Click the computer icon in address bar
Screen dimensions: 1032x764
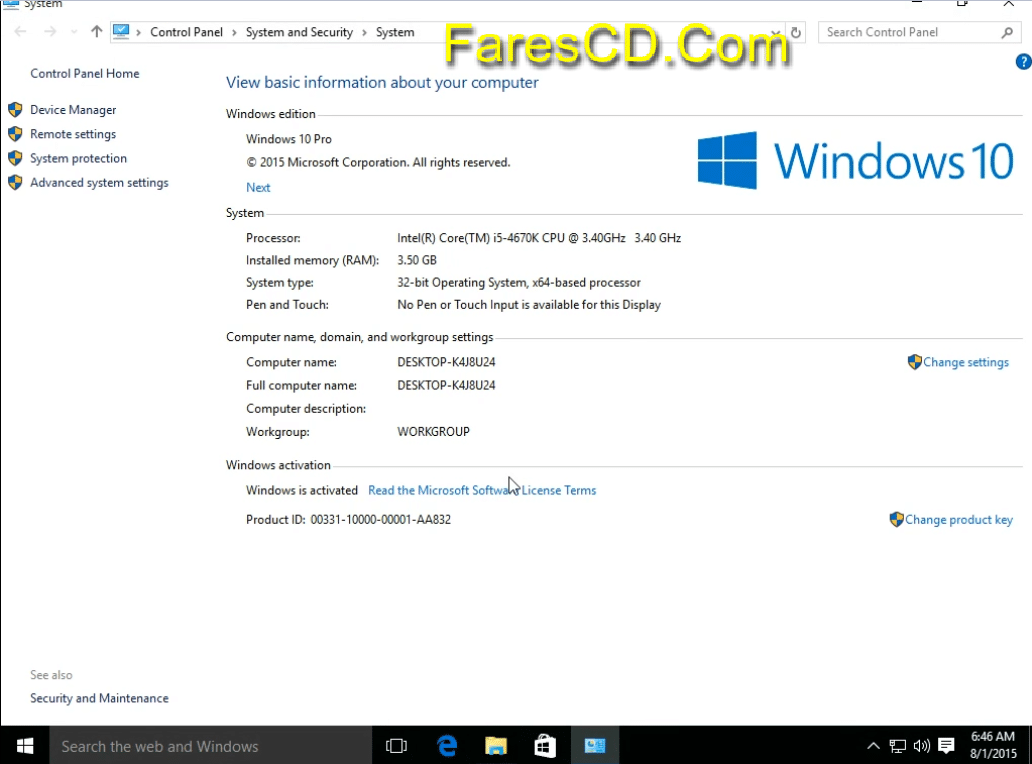pos(121,32)
